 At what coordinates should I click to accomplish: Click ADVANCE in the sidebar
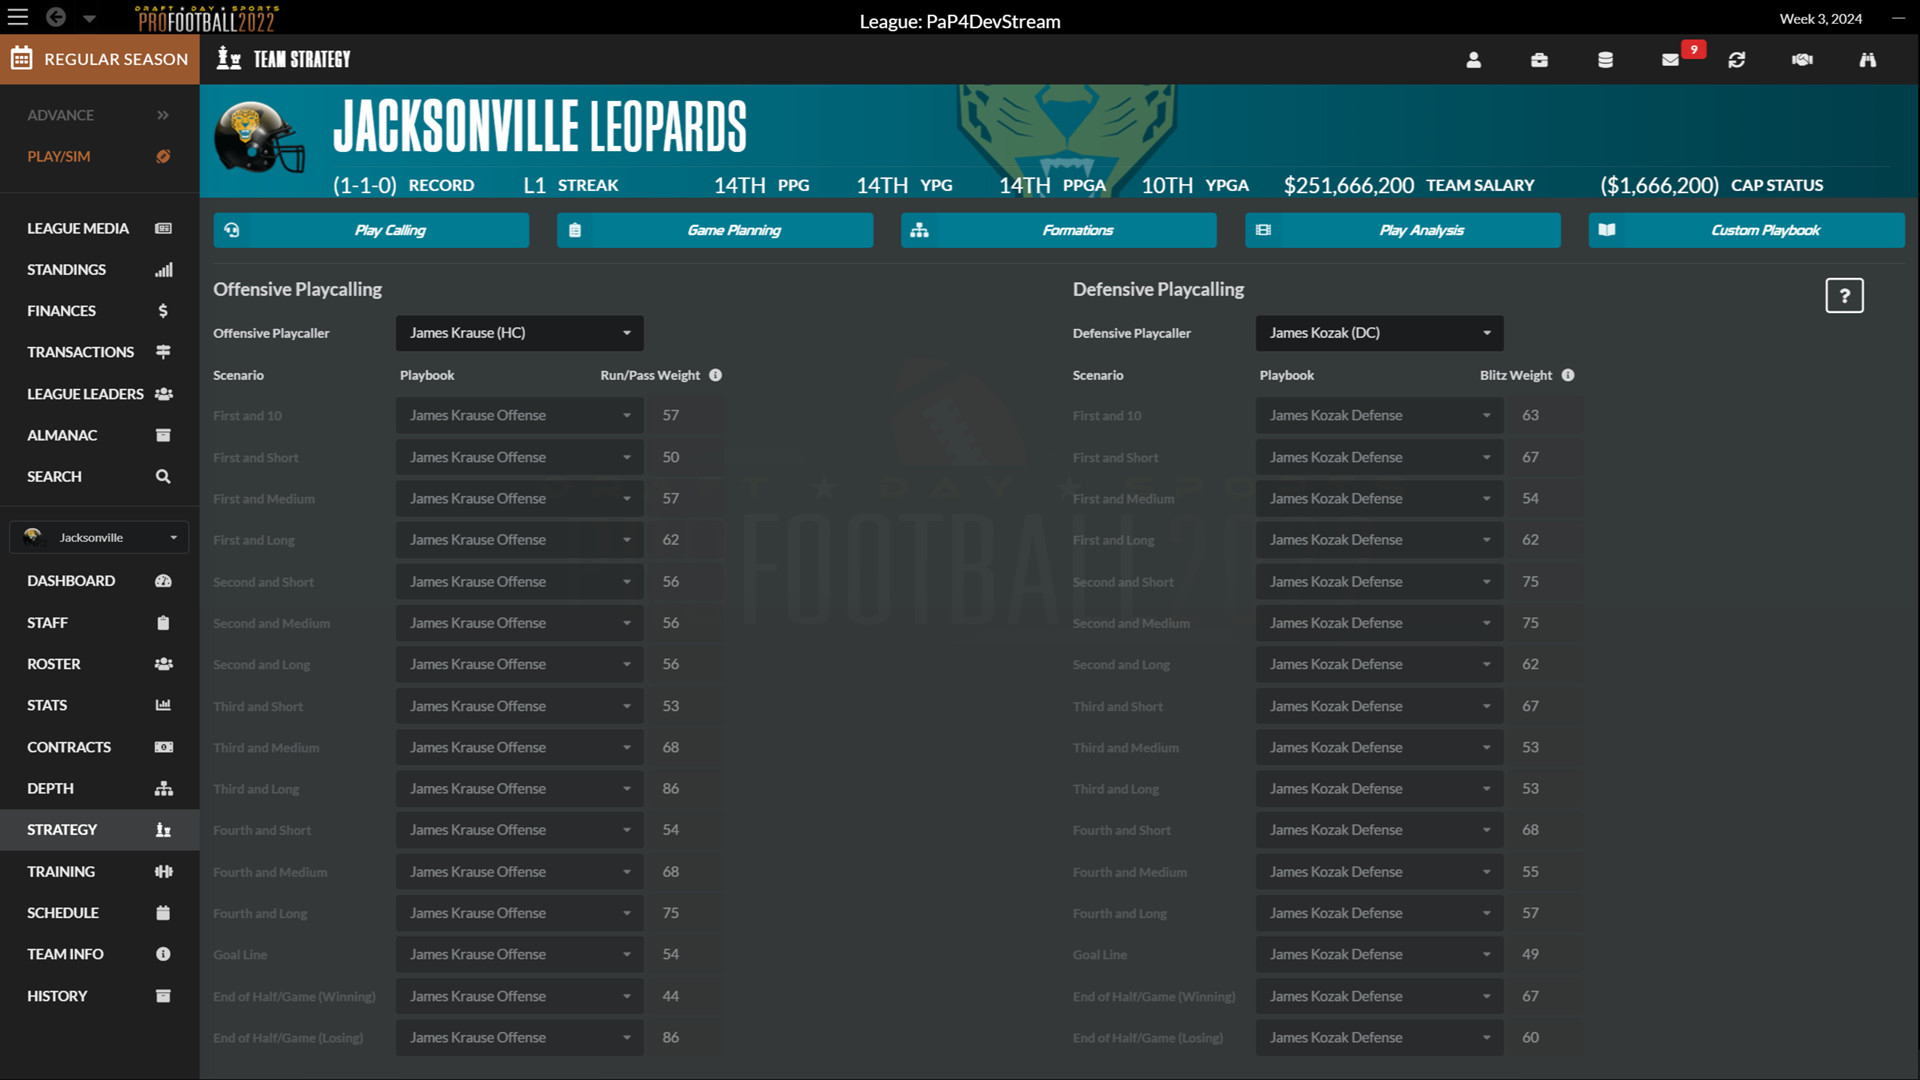(x=60, y=115)
